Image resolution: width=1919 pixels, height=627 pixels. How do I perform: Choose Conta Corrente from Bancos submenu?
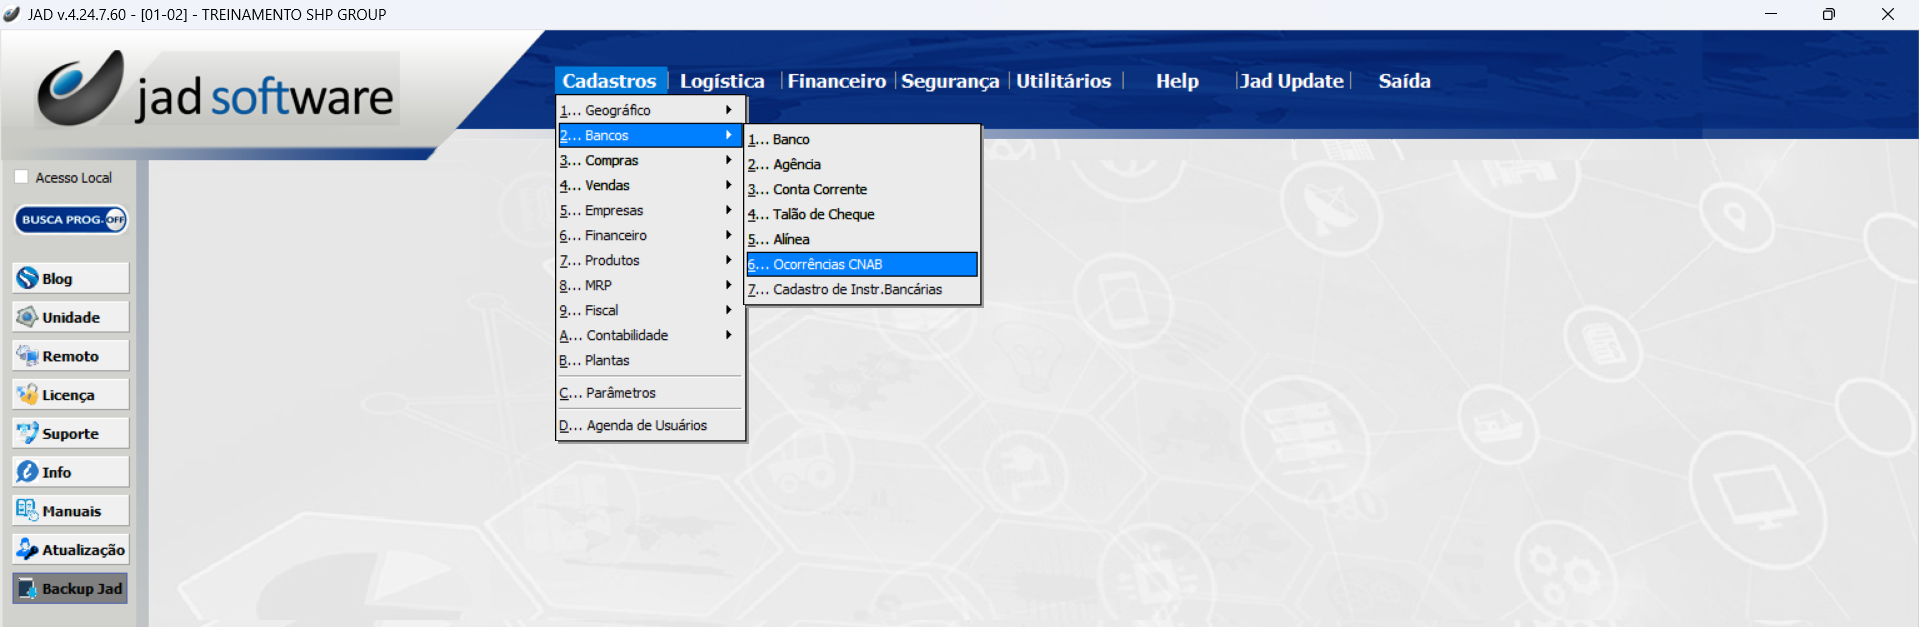(x=819, y=189)
